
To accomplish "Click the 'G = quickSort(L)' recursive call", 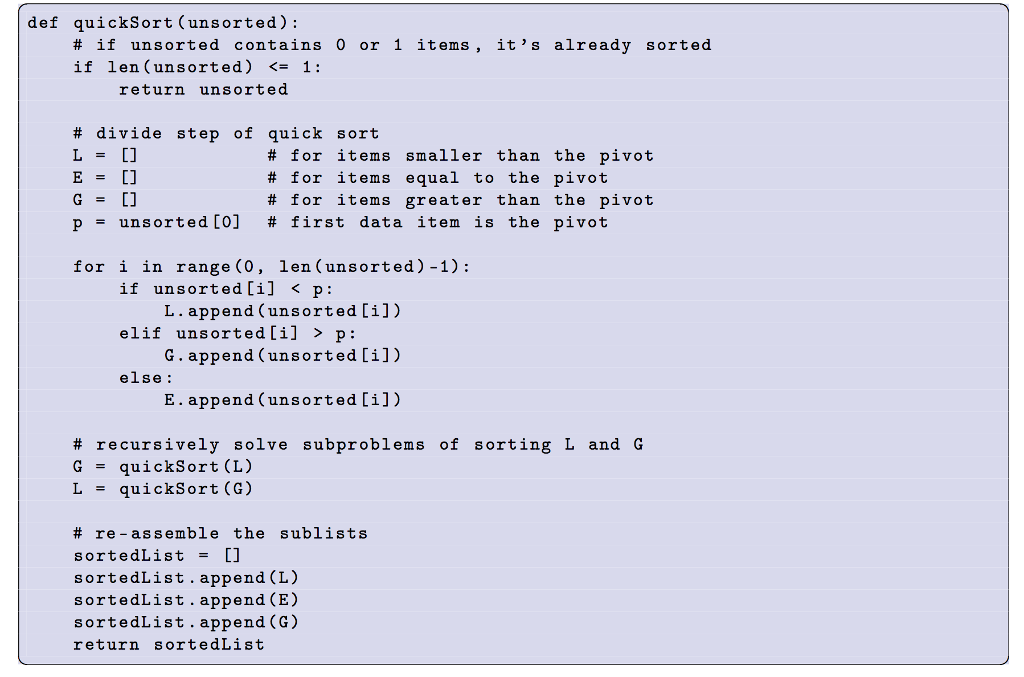I will [x=163, y=467].
